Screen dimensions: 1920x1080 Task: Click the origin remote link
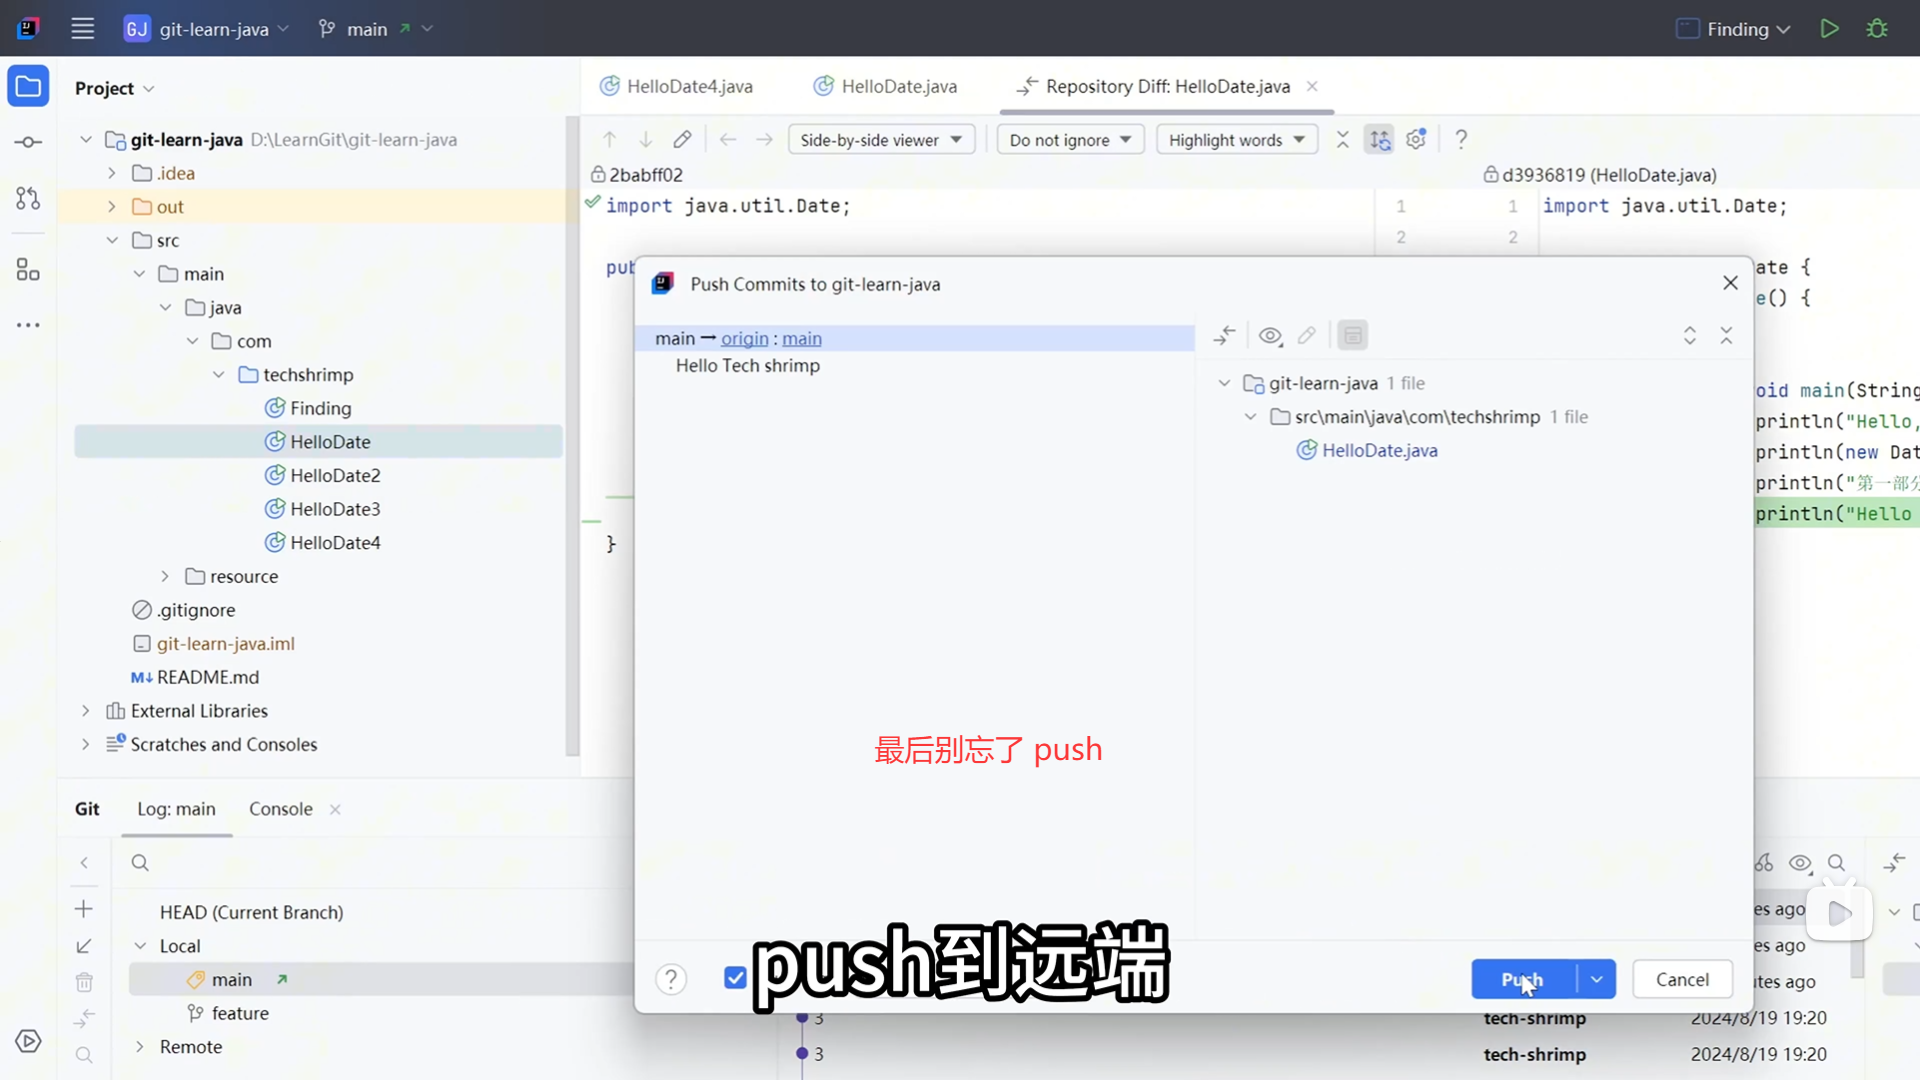pos(744,339)
